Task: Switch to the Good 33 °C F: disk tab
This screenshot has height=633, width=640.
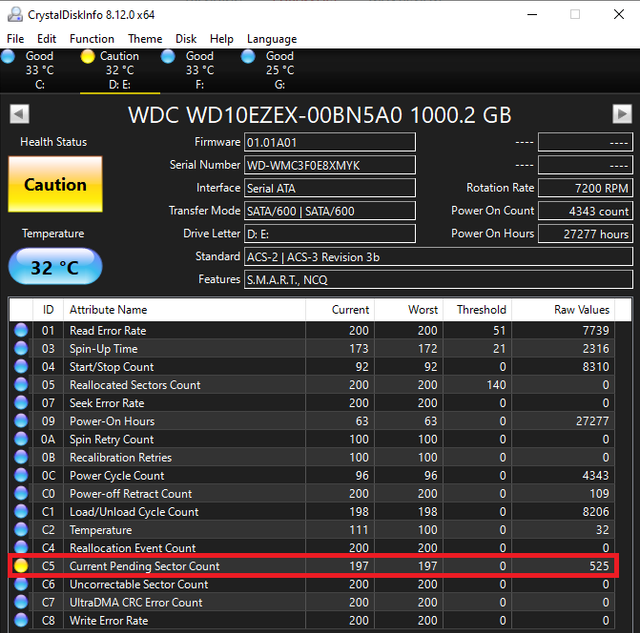Action: pos(200,70)
